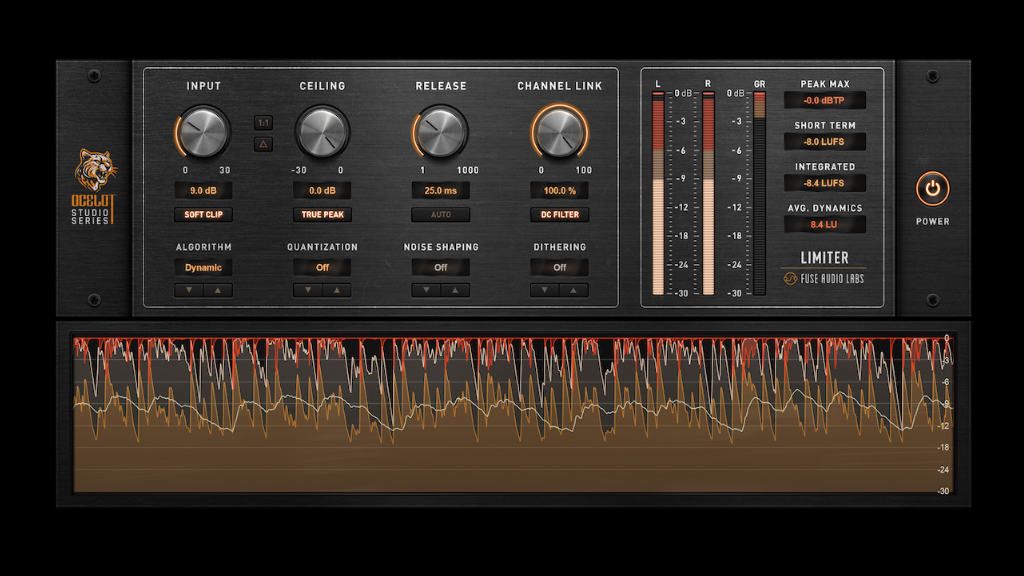The width and height of the screenshot is (1024, 576).
Task: Click the Input gain knob
Action: pyautogui.click(x=203, y=131)
